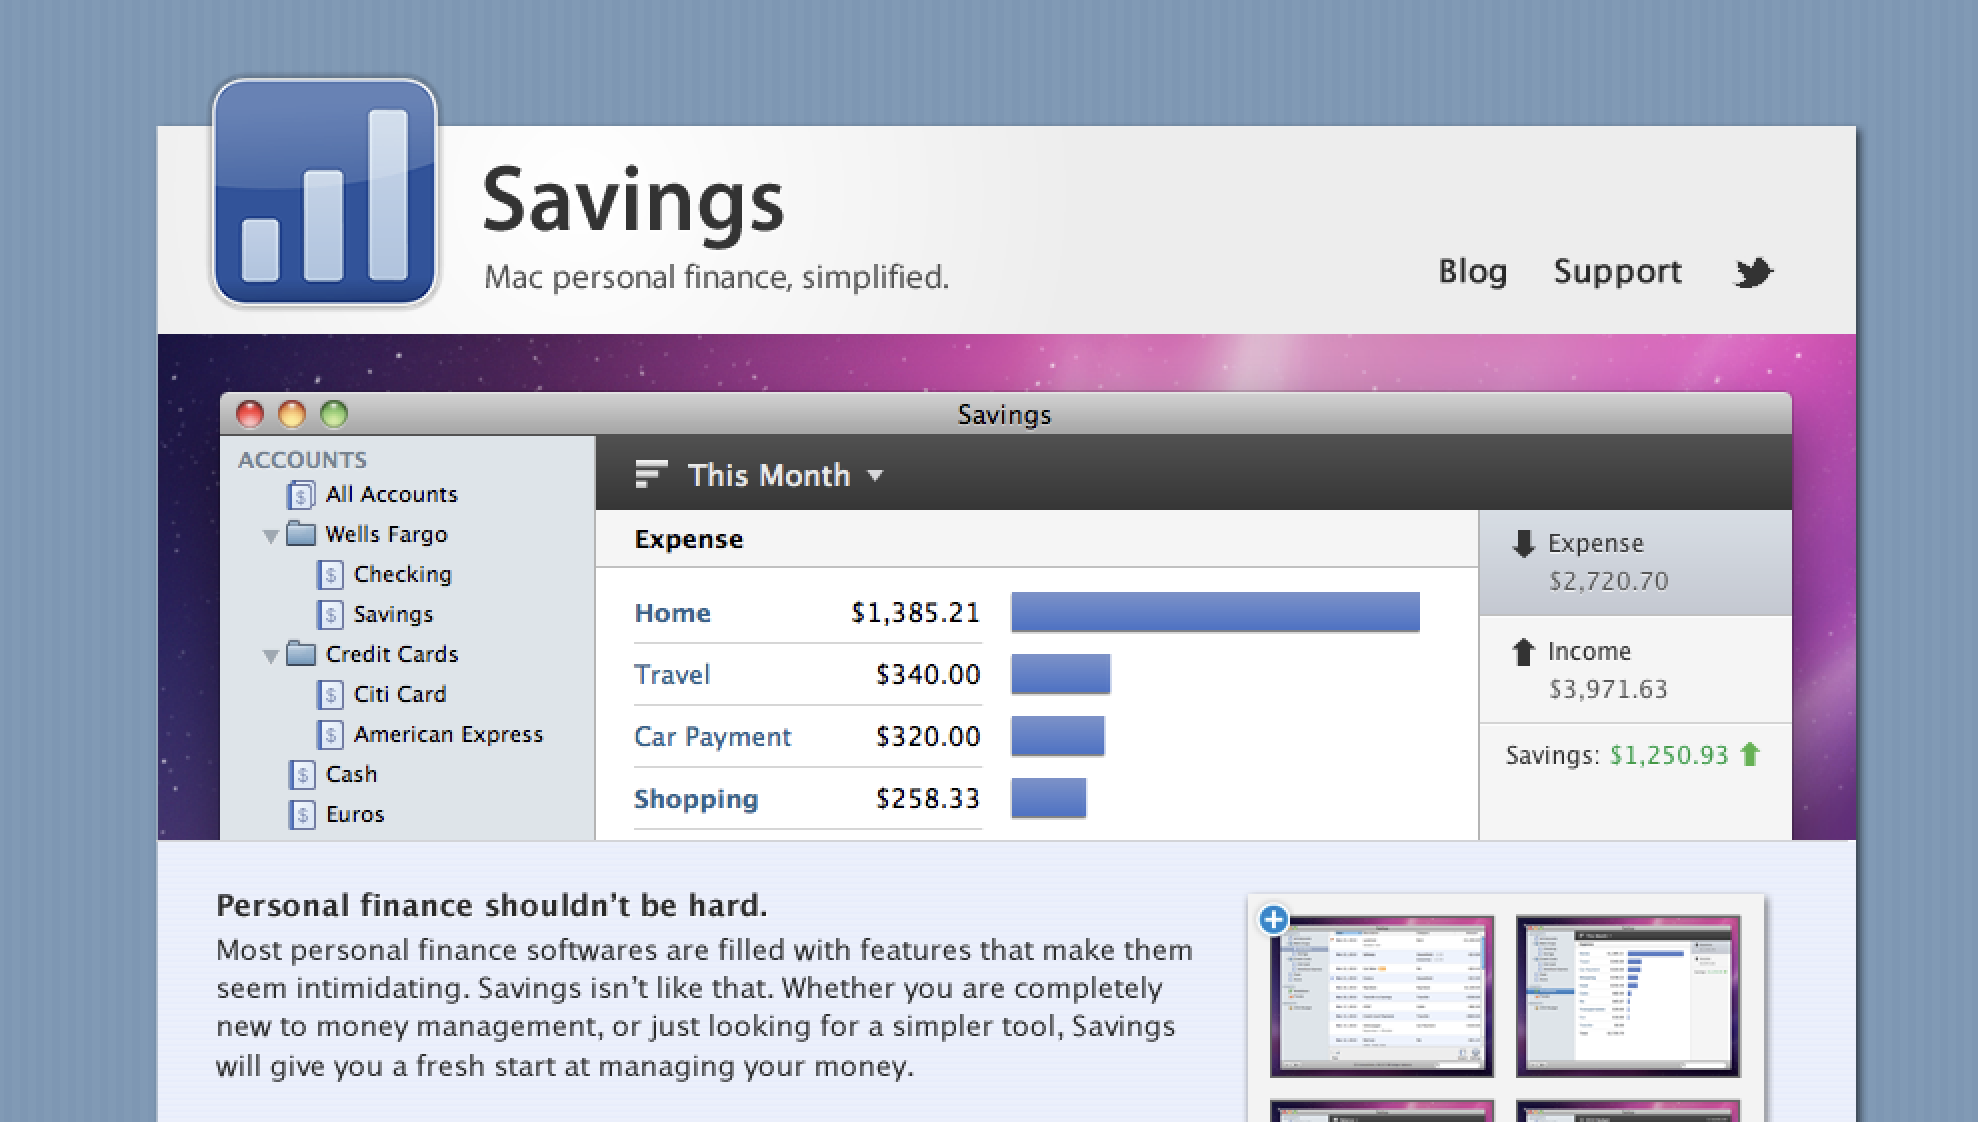The image size is (1978, 1122).
Task: Click the $340.00 Travel amount
Action: (x=928, y=674)
